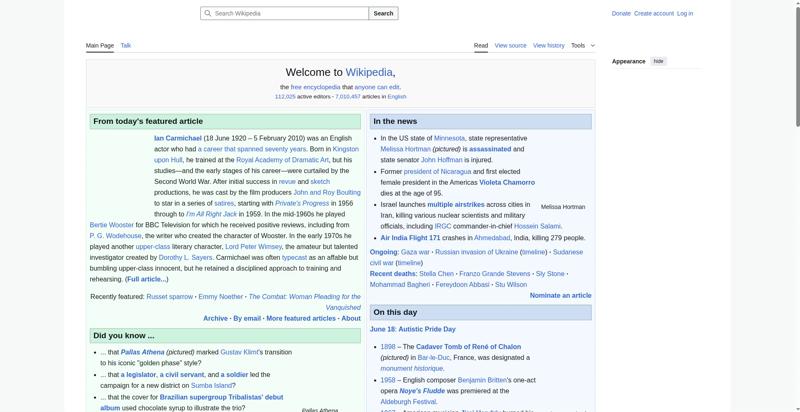This screenshot has height=412, width=800.
Task: Click the Log in link
Action: (x=685, y=14)
